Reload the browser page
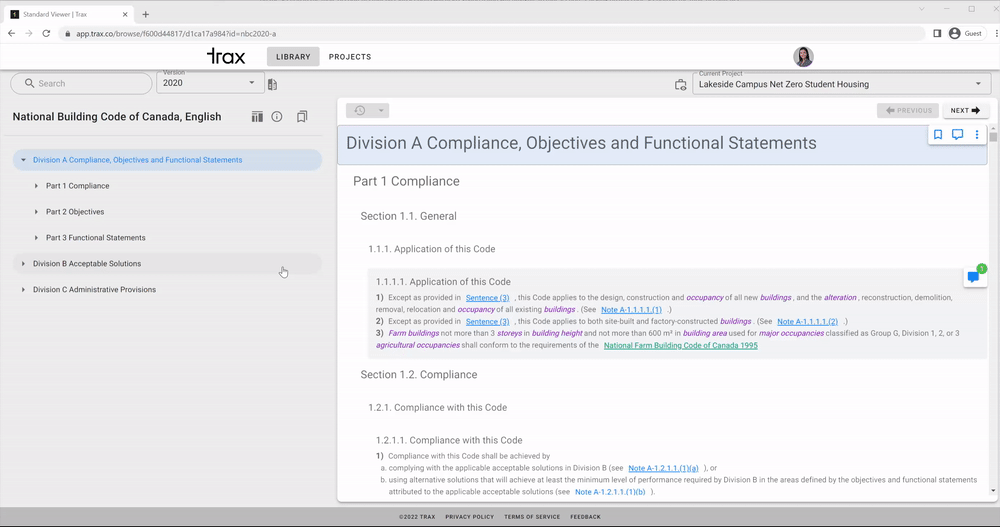This screenshot has width=1000, height=527. pos(46,33)
